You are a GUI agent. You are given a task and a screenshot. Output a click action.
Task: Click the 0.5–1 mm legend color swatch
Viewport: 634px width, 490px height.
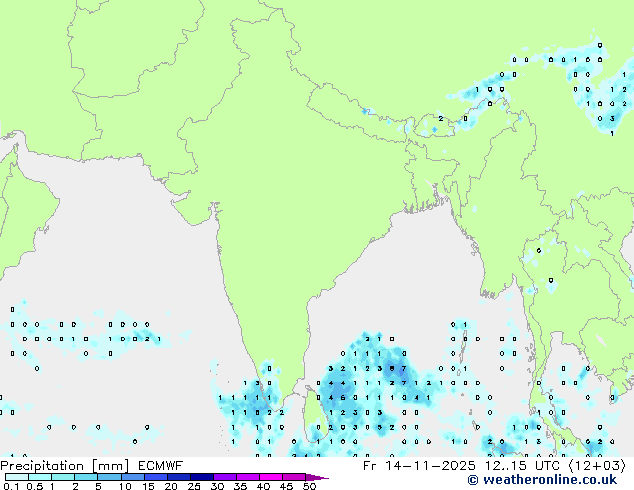click(x=40, y=477)
